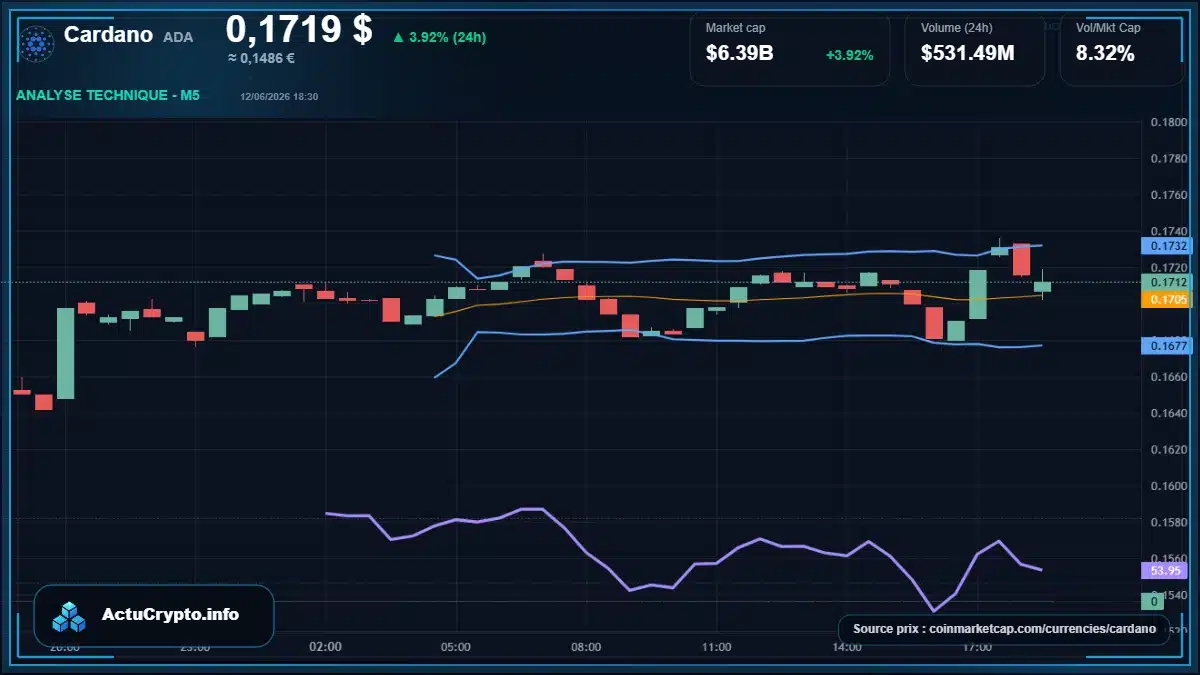Click the 05:00 time axis label
This screenshot has height=675, width=1200.
click(x=456, y=647)
